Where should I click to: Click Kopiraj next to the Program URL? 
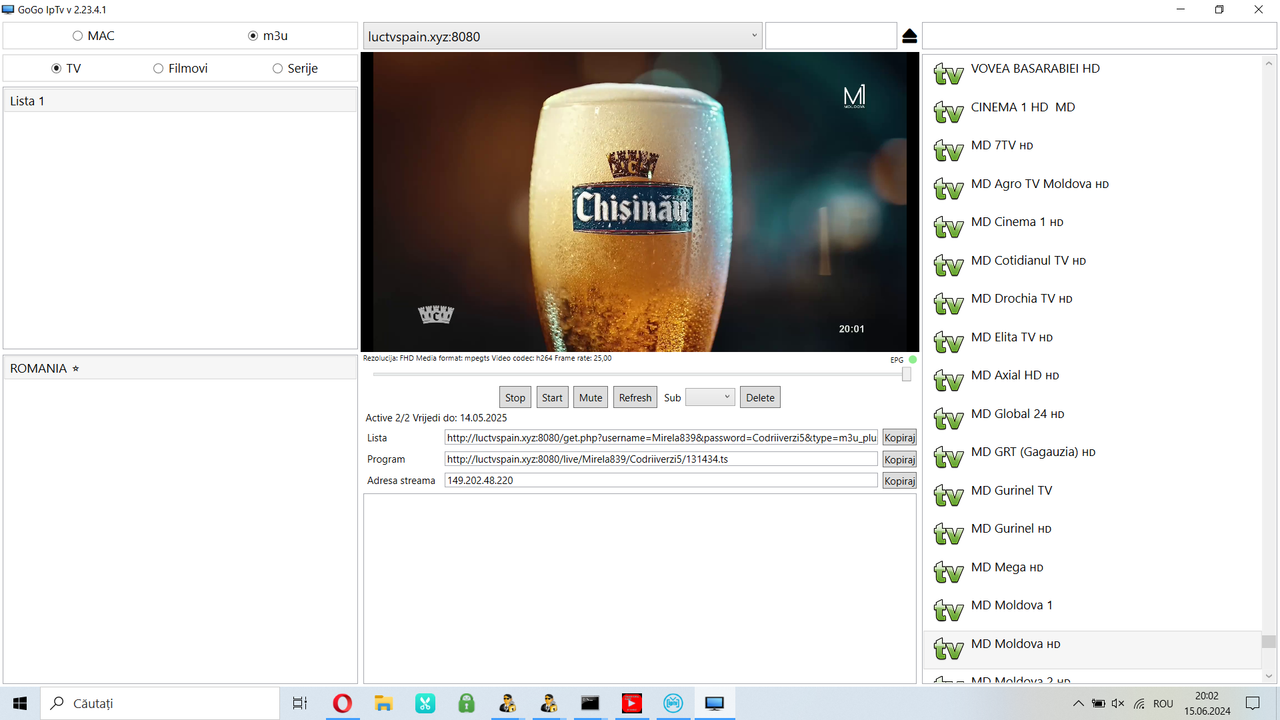(x=899, y=459)
